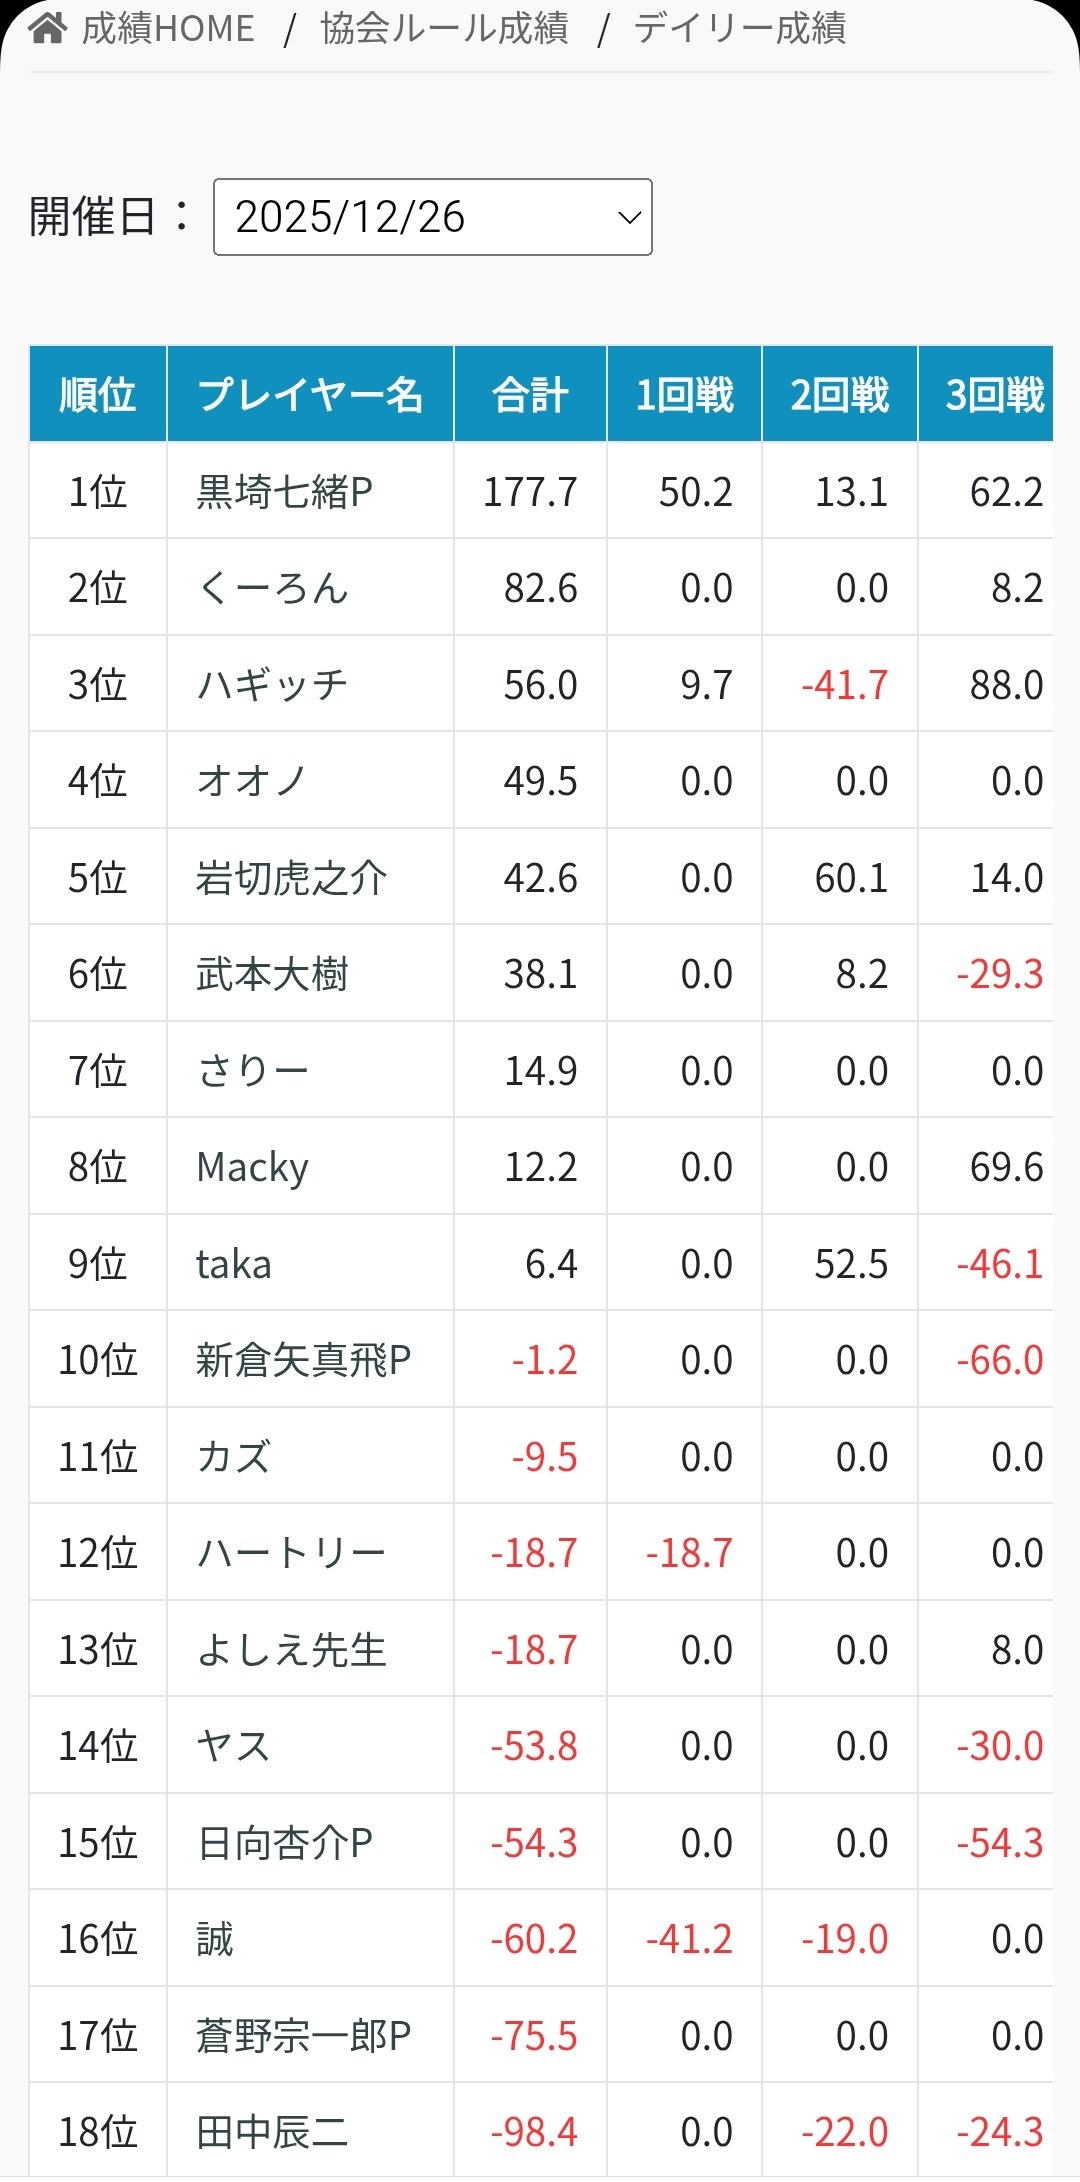Click the player name Macky

[252, 1167]
